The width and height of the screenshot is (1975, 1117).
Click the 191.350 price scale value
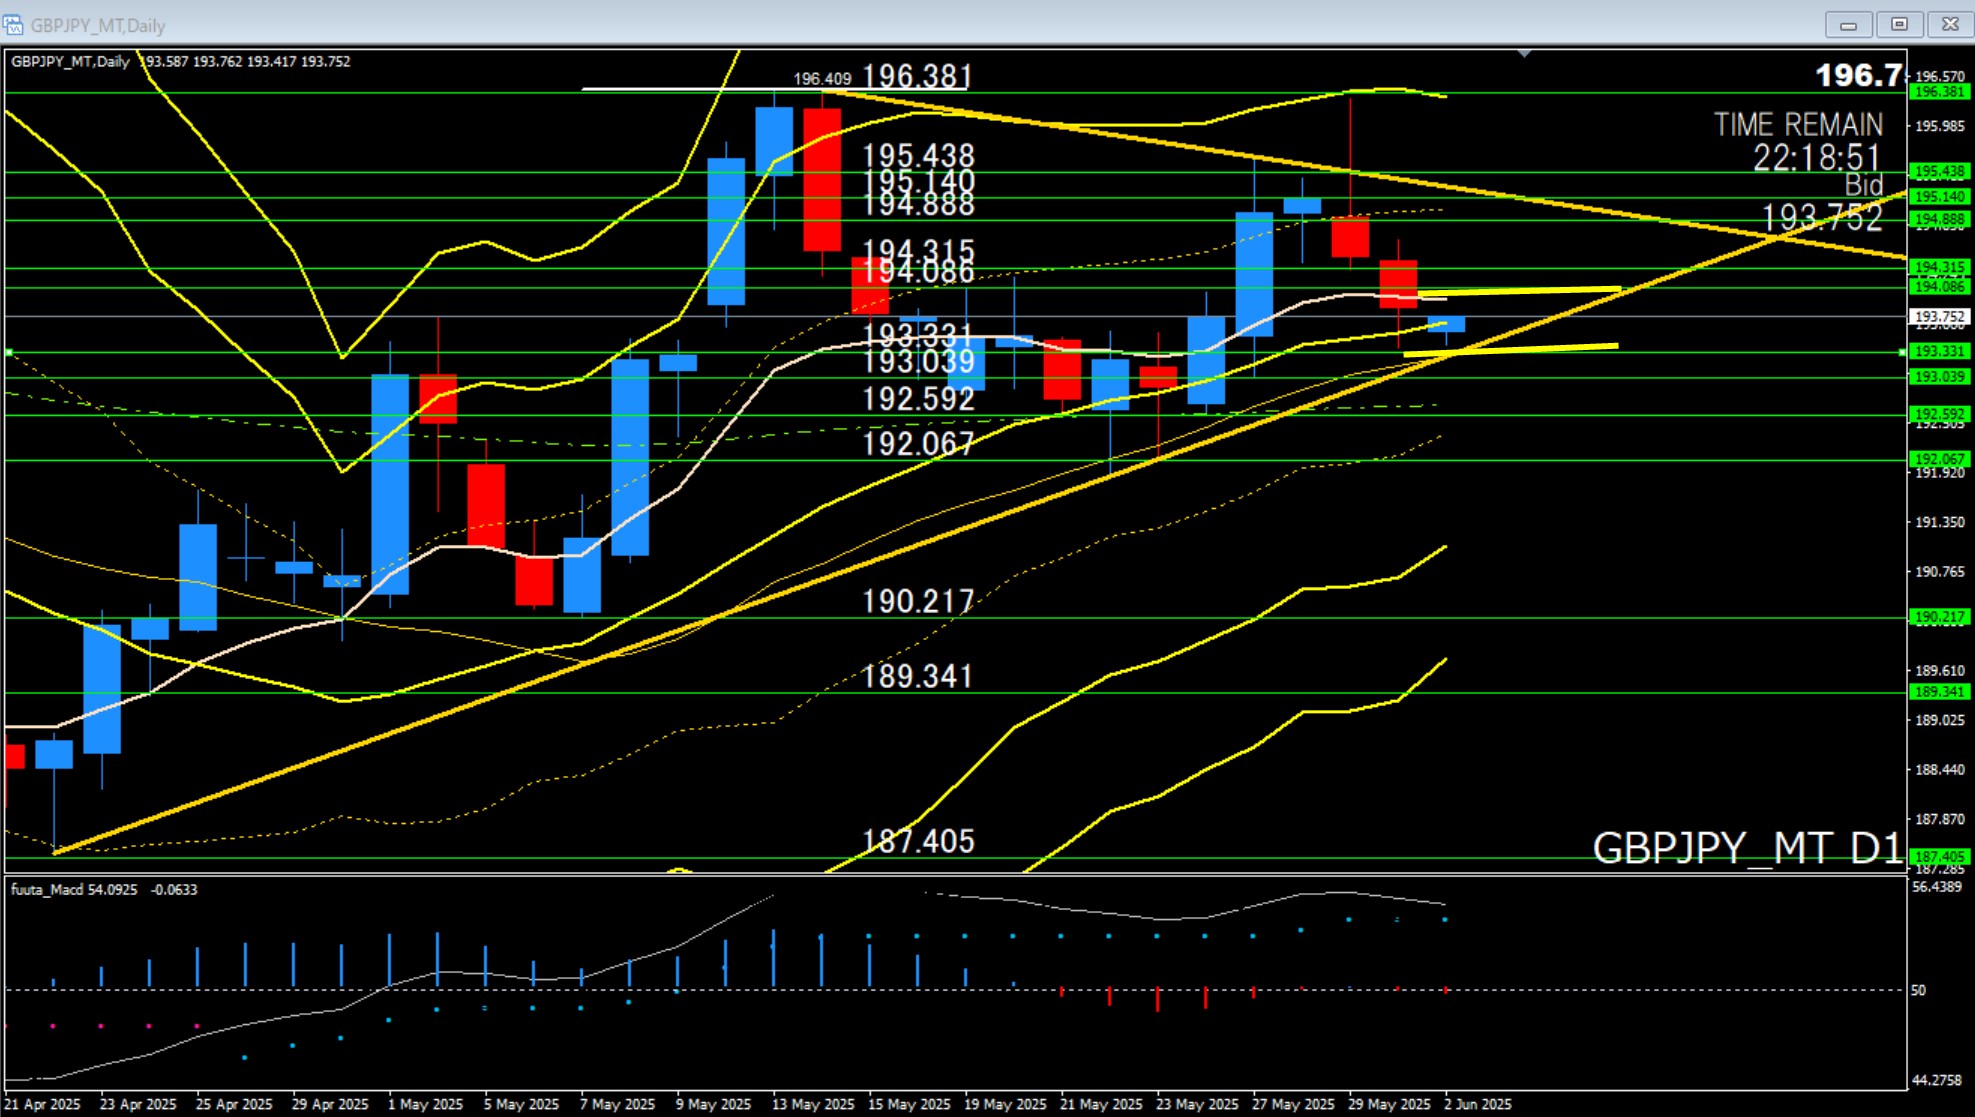1939,522
